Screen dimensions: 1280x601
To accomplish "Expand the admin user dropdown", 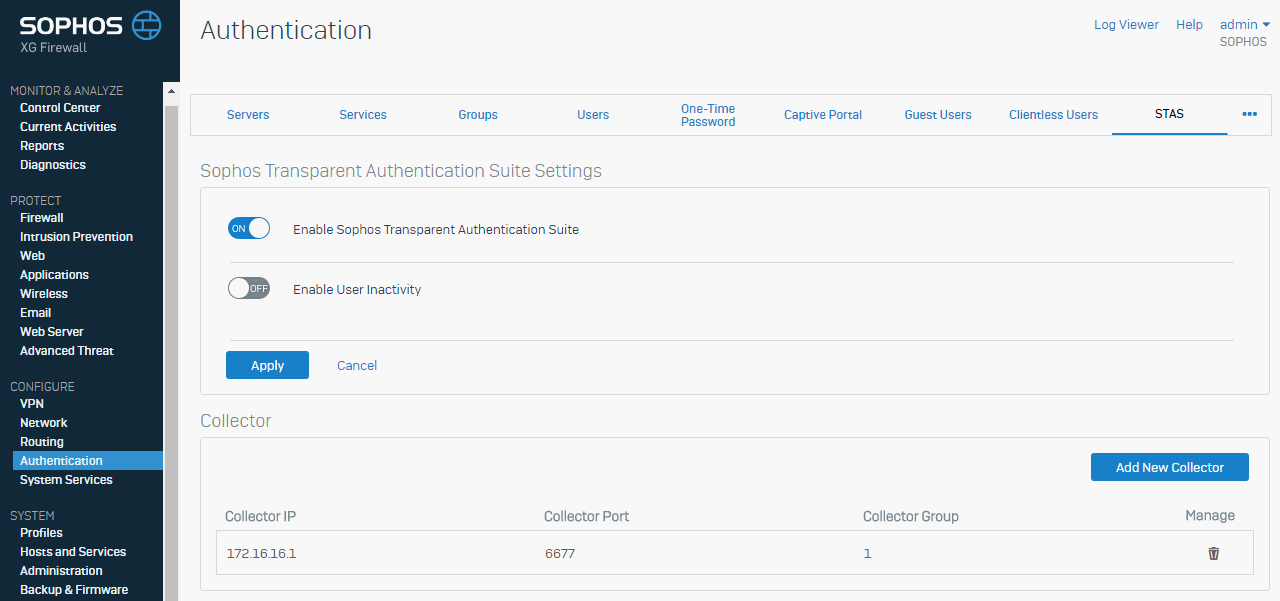I will click(1244, 25).
